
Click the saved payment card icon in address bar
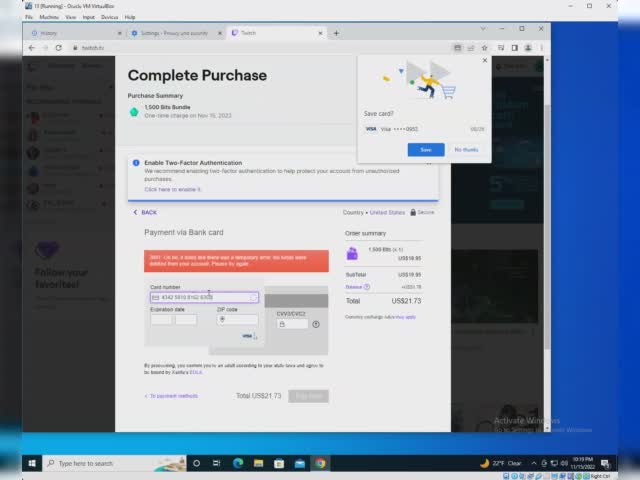pyautogui.click(x=458, y=48)
